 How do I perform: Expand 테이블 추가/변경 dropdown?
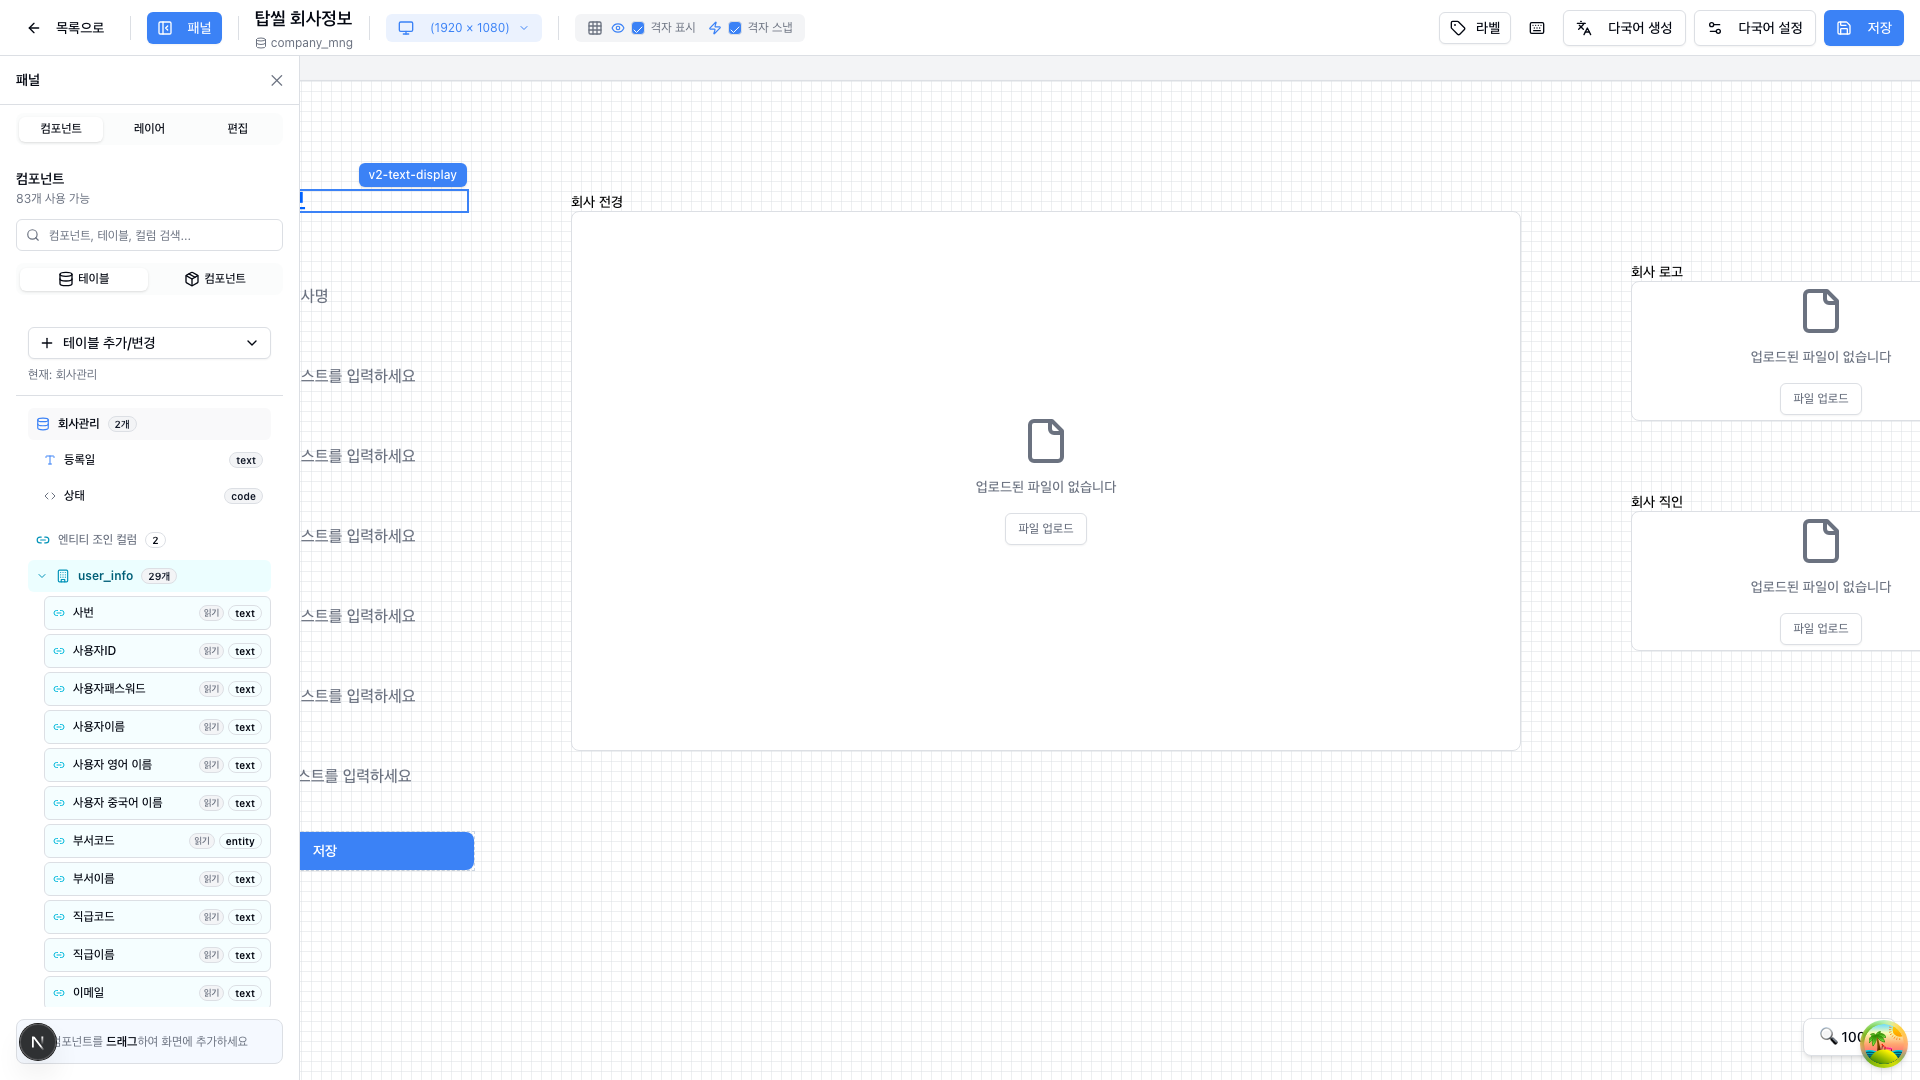point(149,343)
